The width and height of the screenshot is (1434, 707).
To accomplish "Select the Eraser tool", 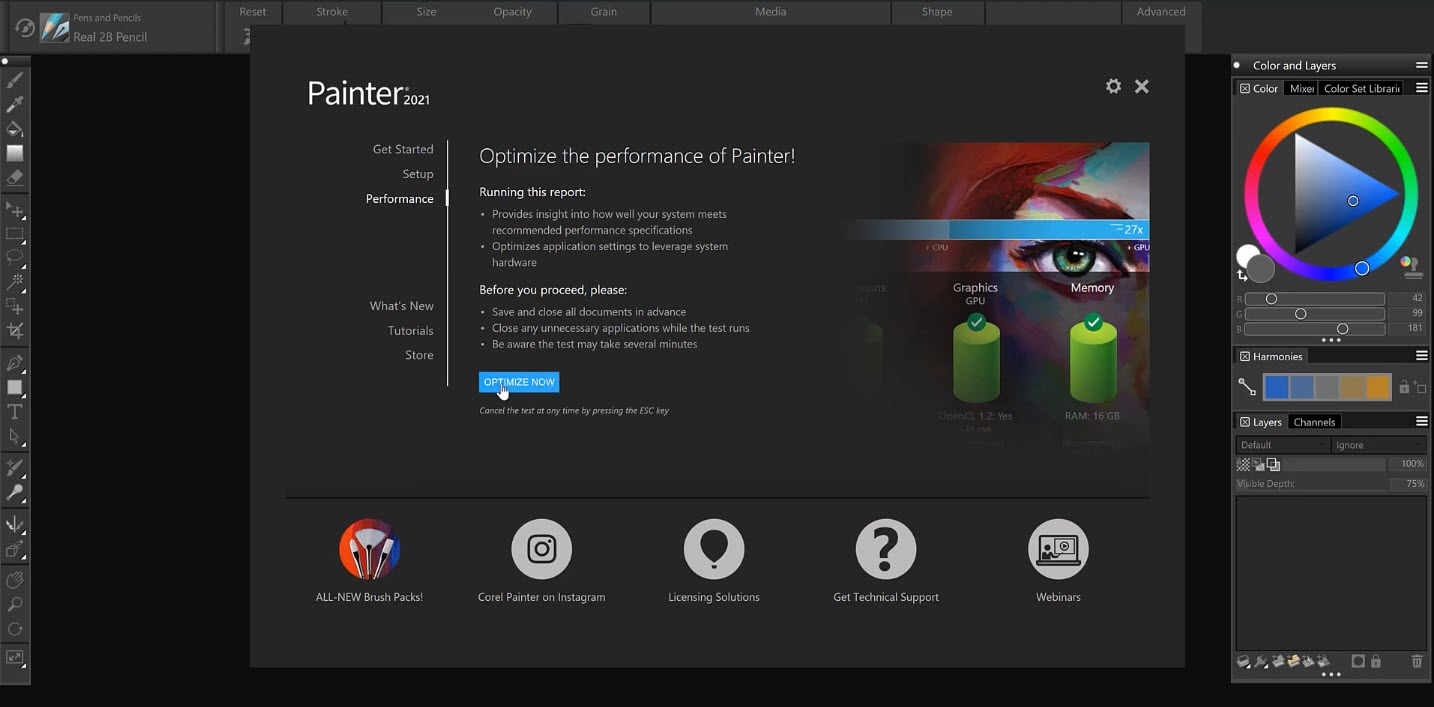I will pyautogui.click(x=15, y=178).
